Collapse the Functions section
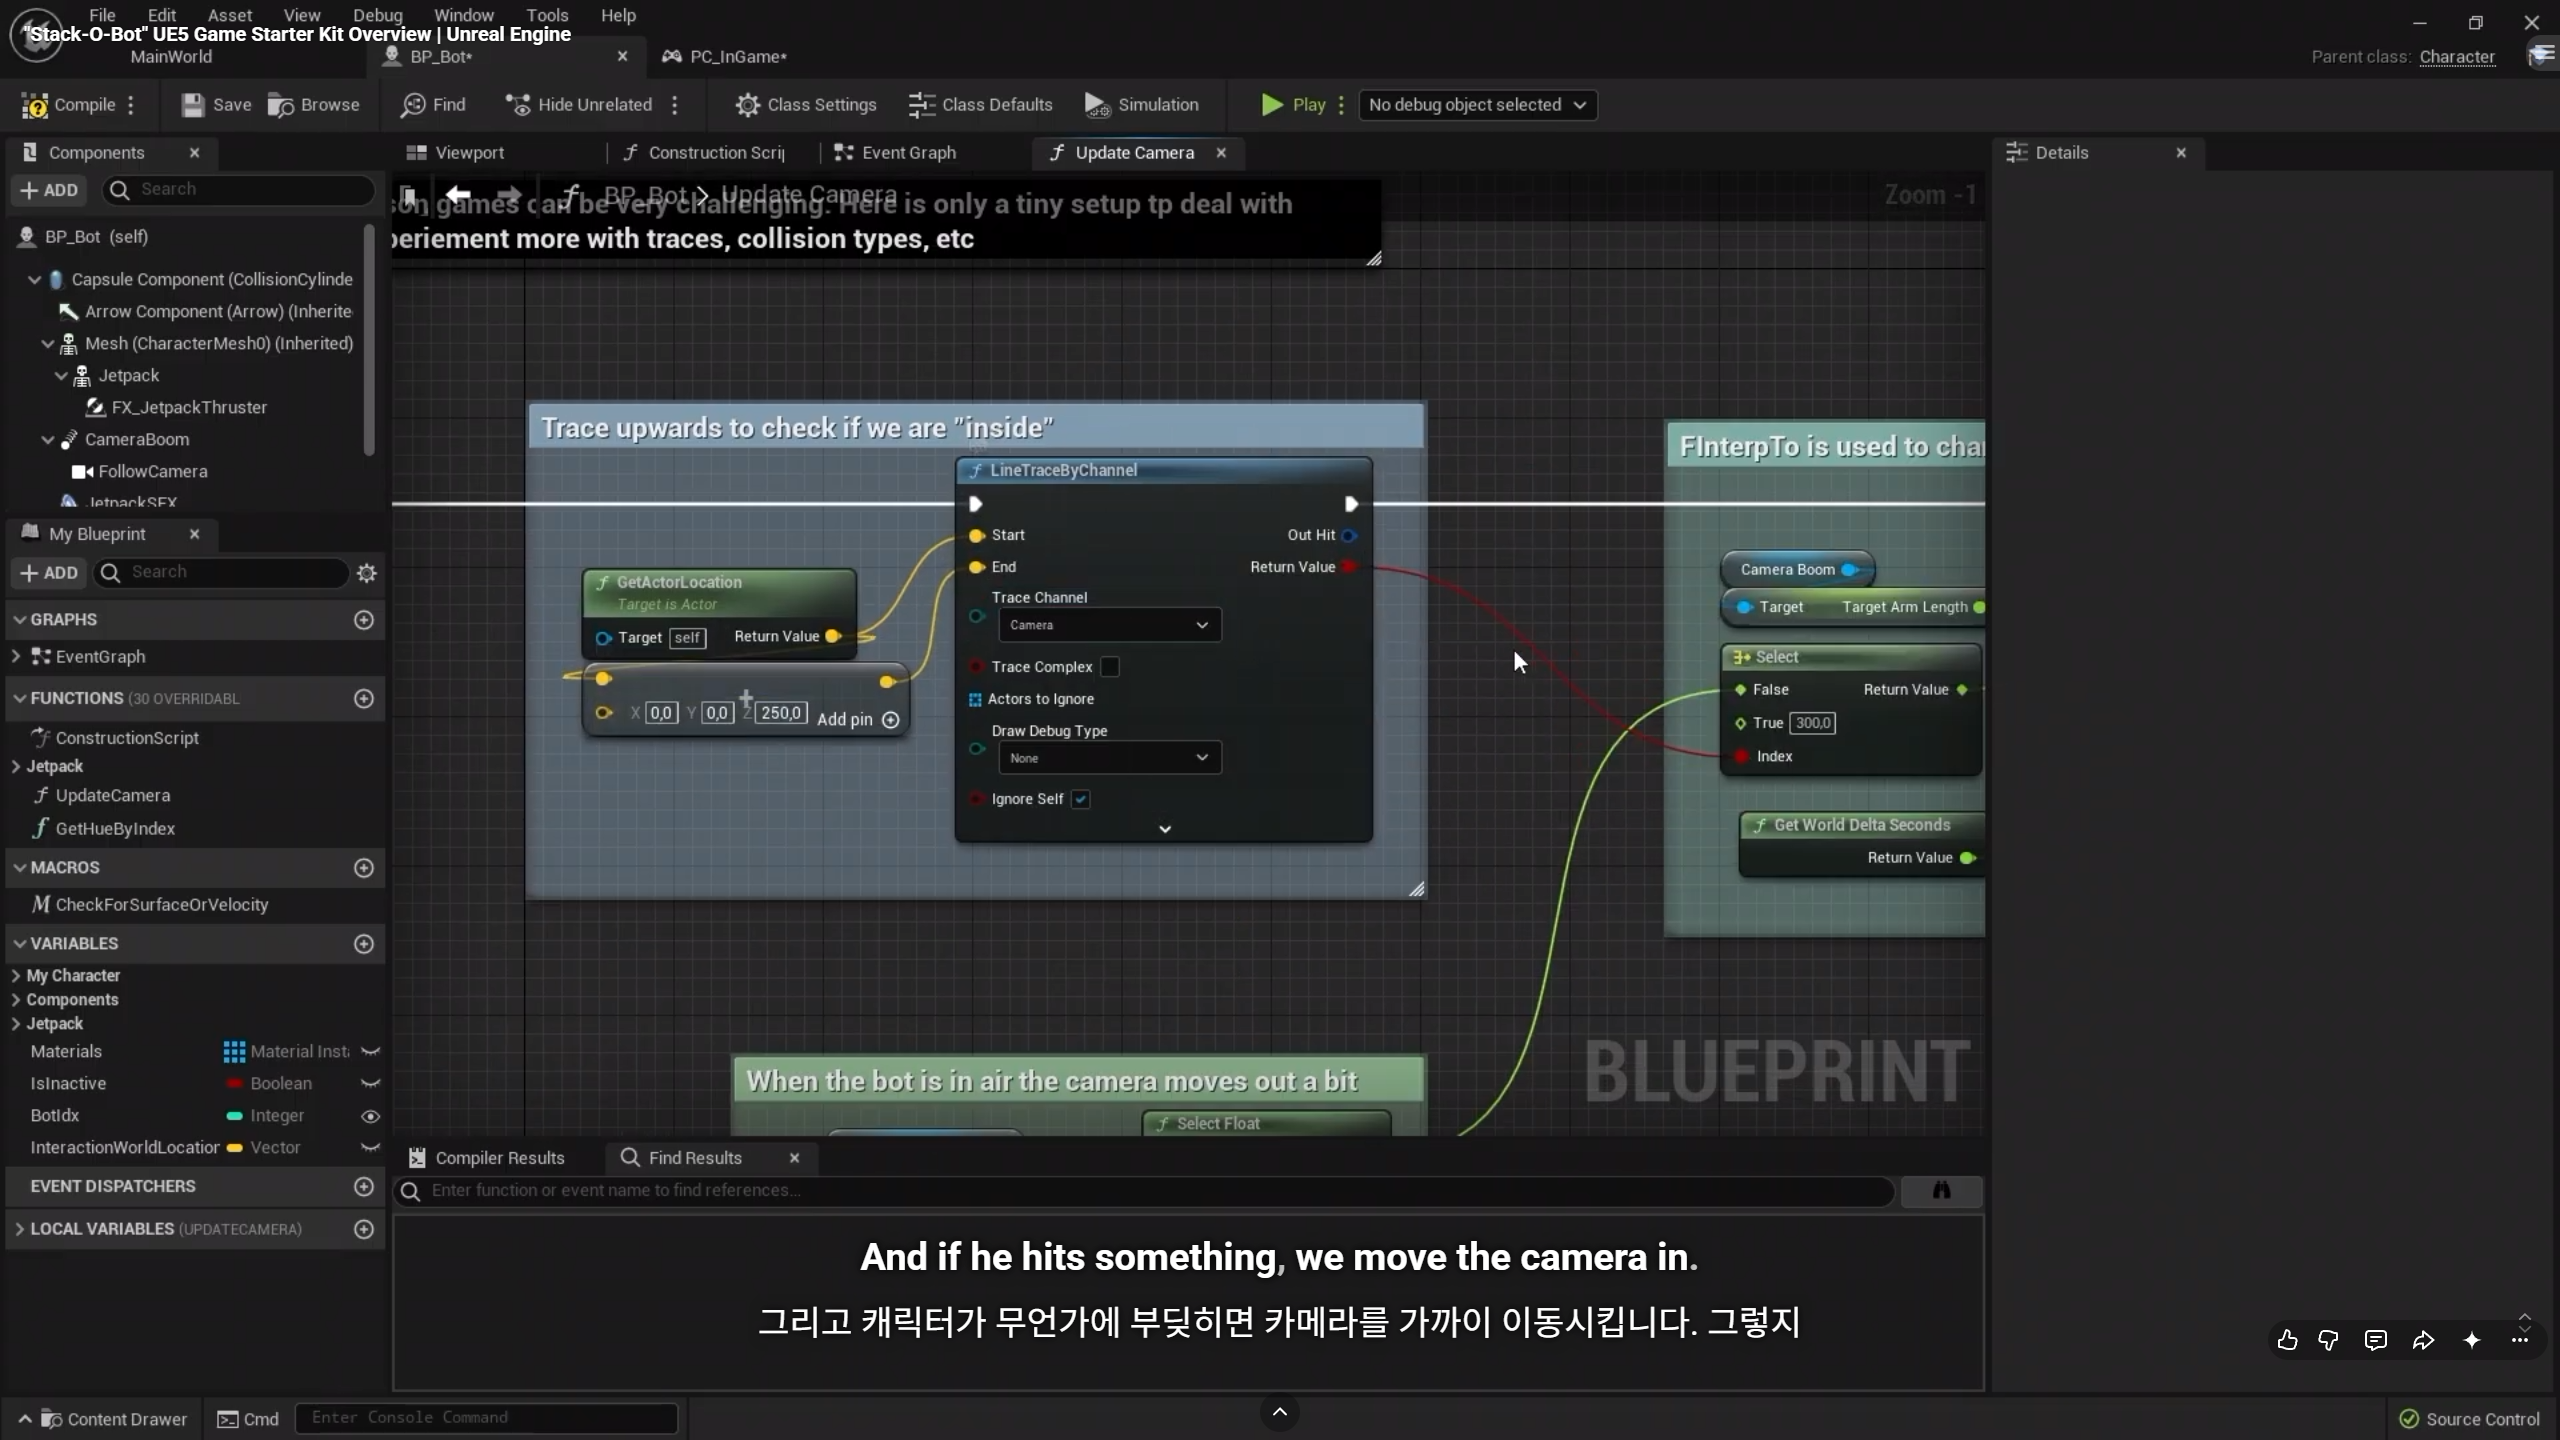2560x1440 pixels. (19, 698)
